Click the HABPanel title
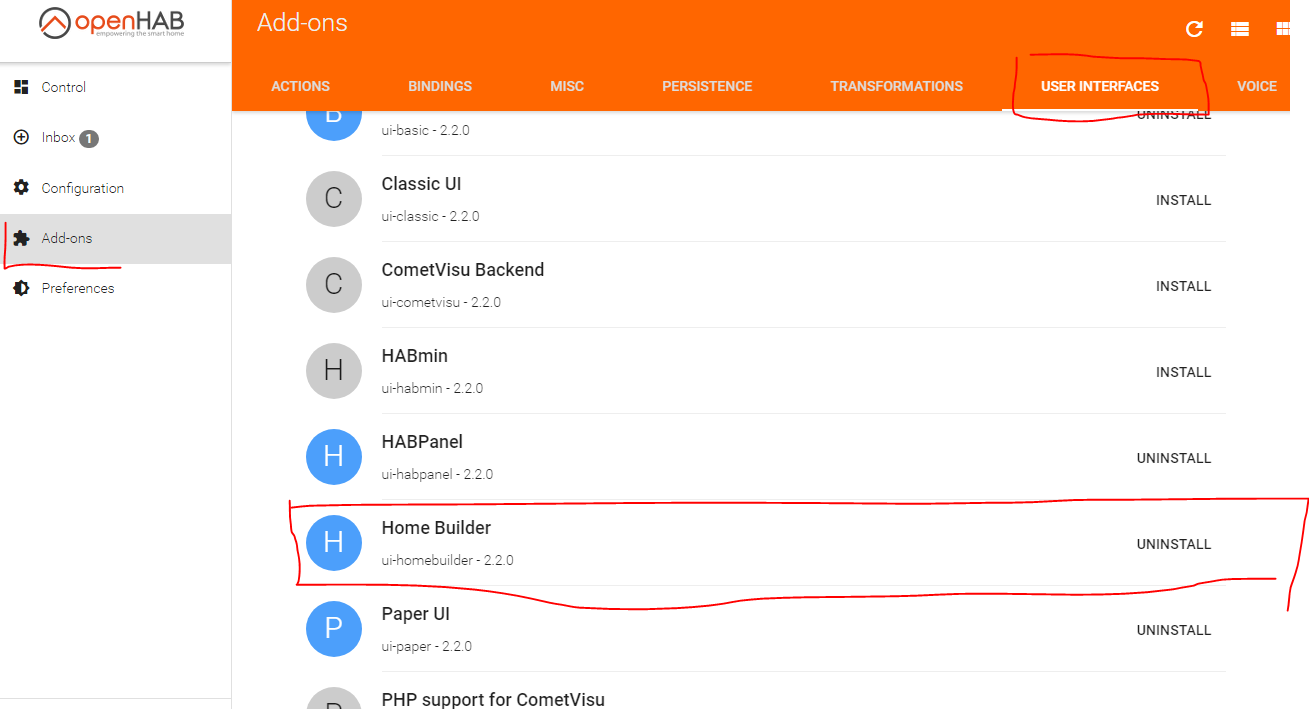 point(422,442)
